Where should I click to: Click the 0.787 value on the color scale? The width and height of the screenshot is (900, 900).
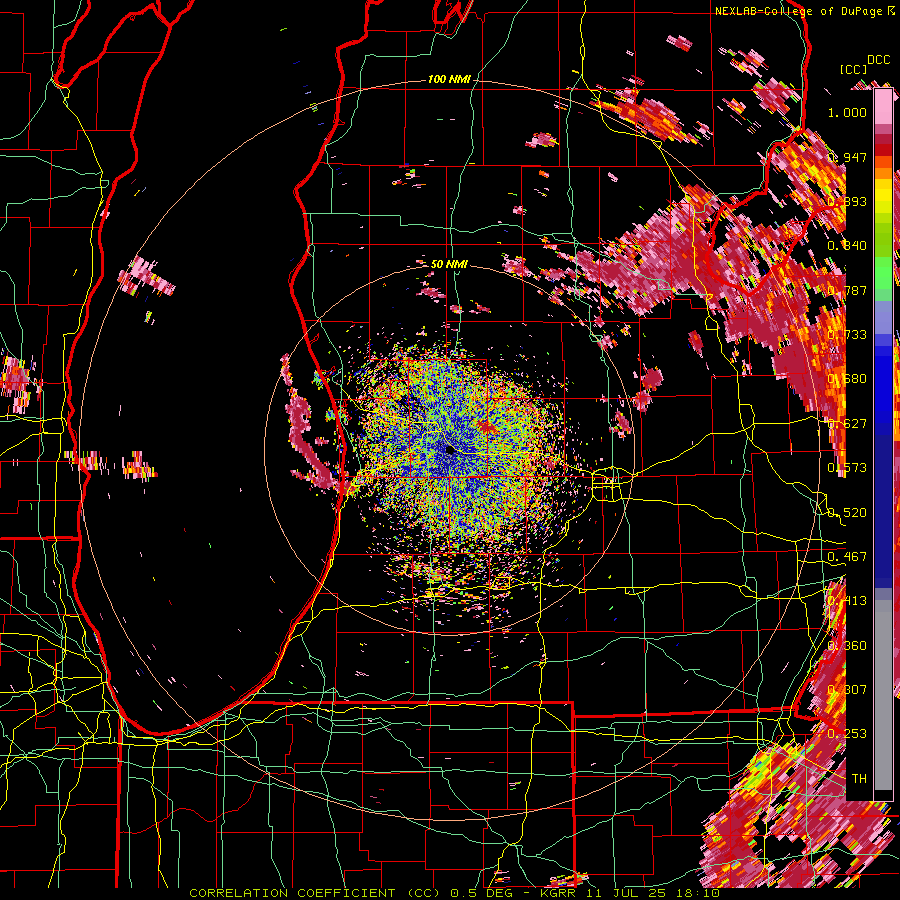[847, 290]
